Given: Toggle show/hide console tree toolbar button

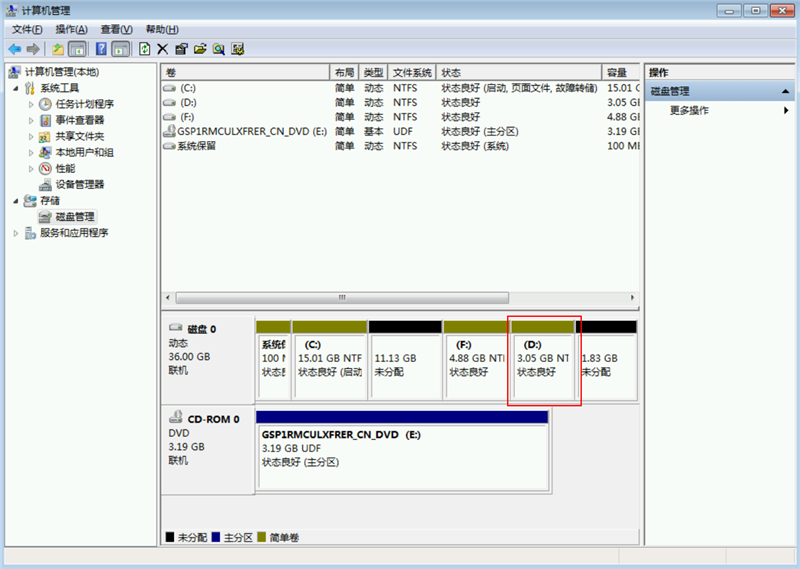Looking at the screenshot, I should coord(77,49).
